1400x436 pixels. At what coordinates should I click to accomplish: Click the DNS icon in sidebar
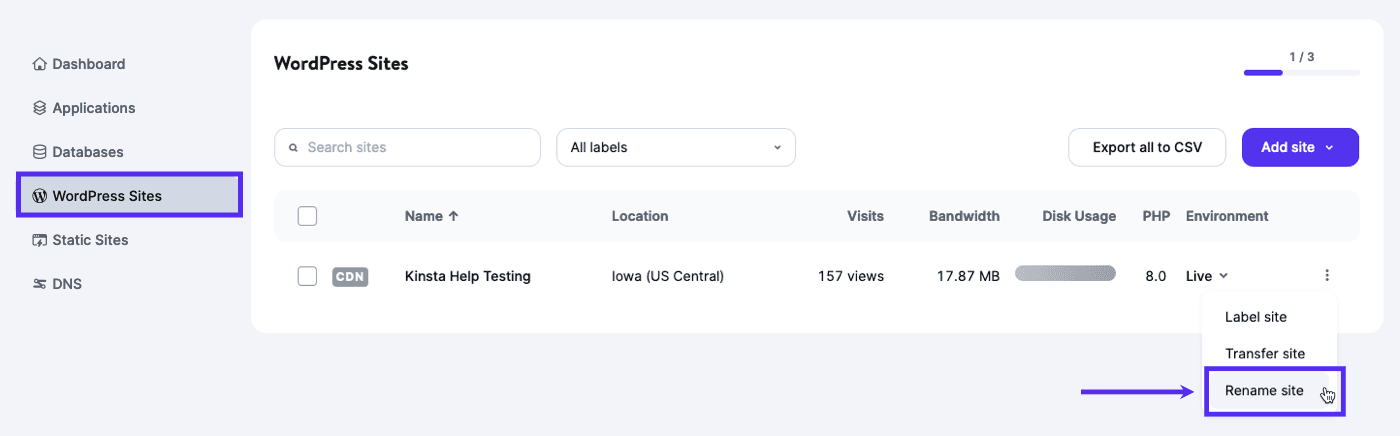click(40, 284)
